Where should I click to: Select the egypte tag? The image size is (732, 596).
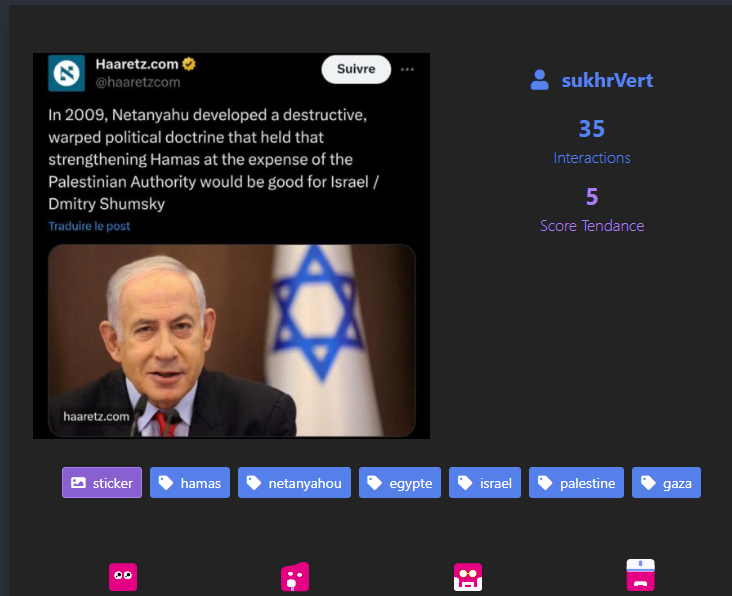pos(400,483)
